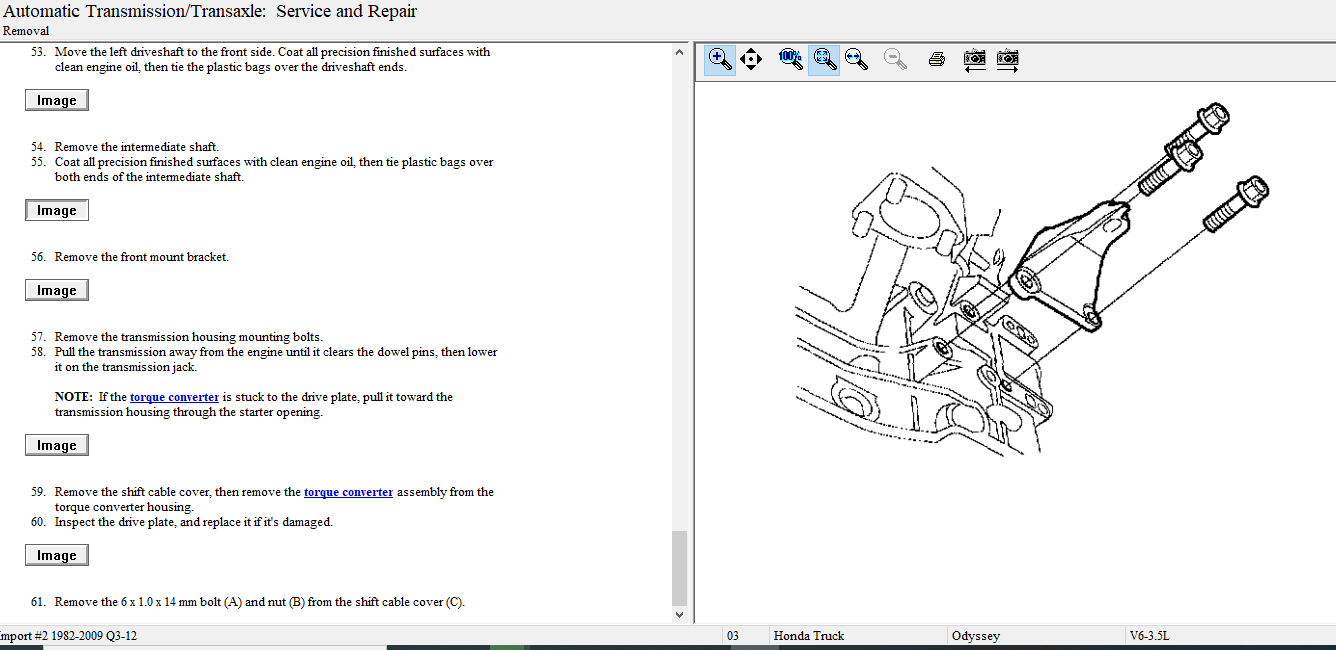
Task: Go to previous image (camera left arrow)
Action: (974, 59)
